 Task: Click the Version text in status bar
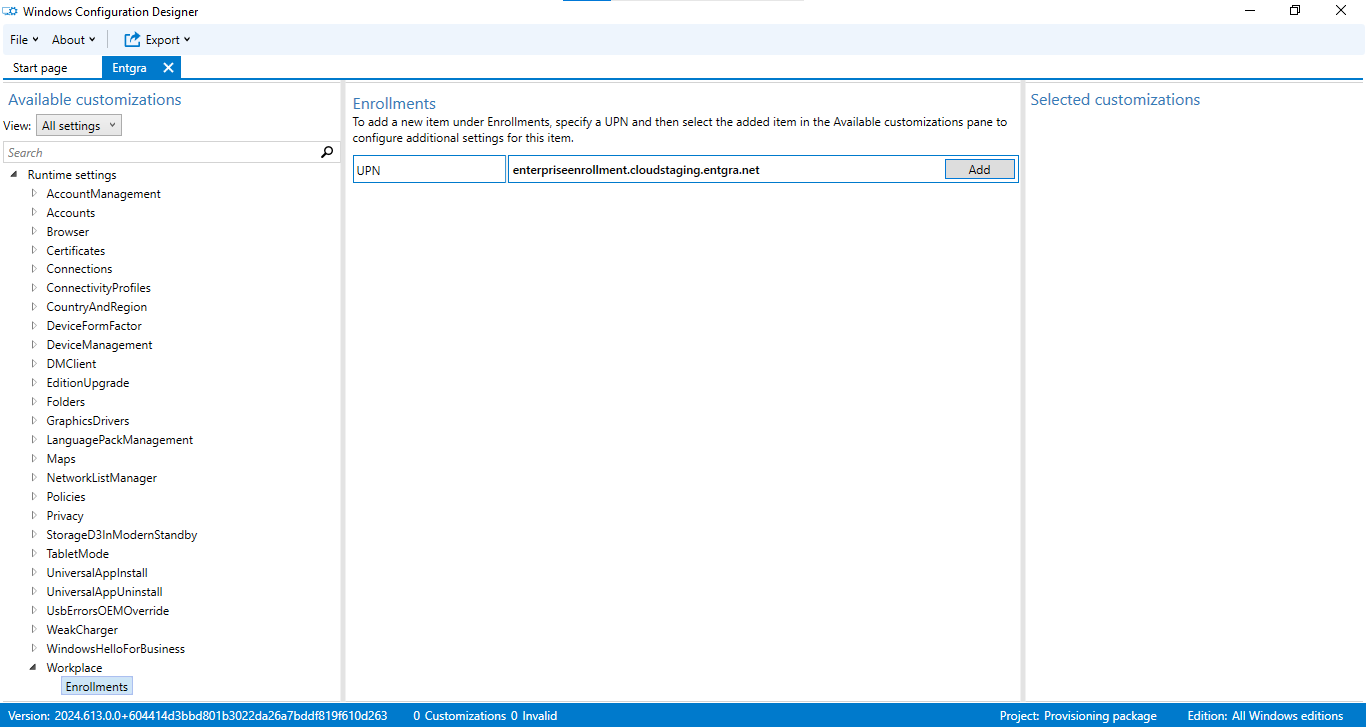click(198, 716)
